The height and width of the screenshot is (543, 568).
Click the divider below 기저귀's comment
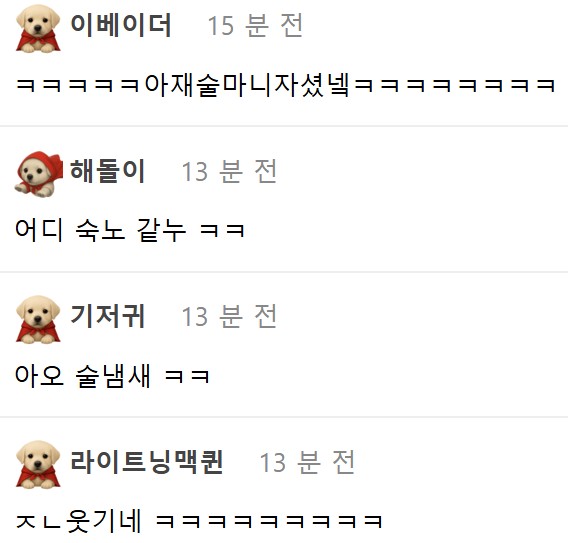point(284,417)
